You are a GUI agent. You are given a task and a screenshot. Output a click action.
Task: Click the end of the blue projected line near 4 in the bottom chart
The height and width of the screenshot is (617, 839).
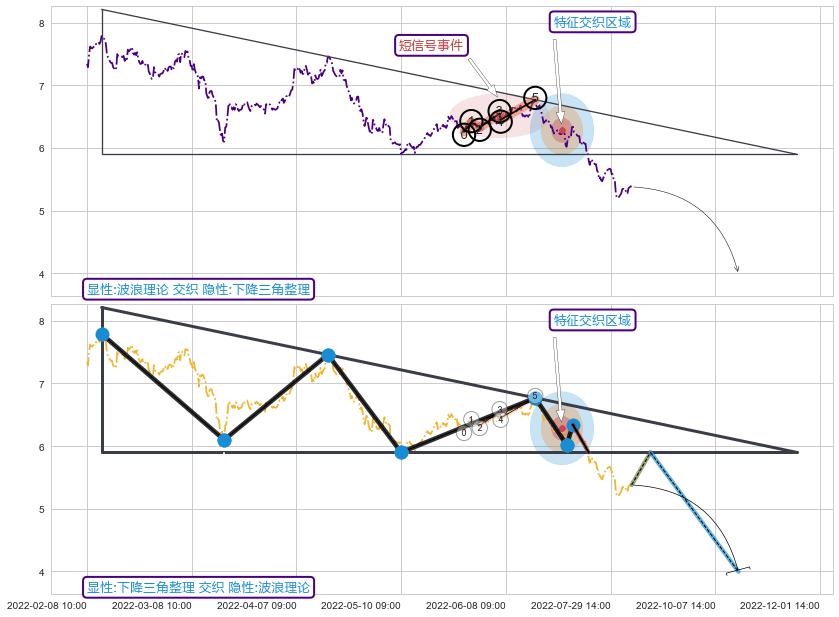(737, 571)
